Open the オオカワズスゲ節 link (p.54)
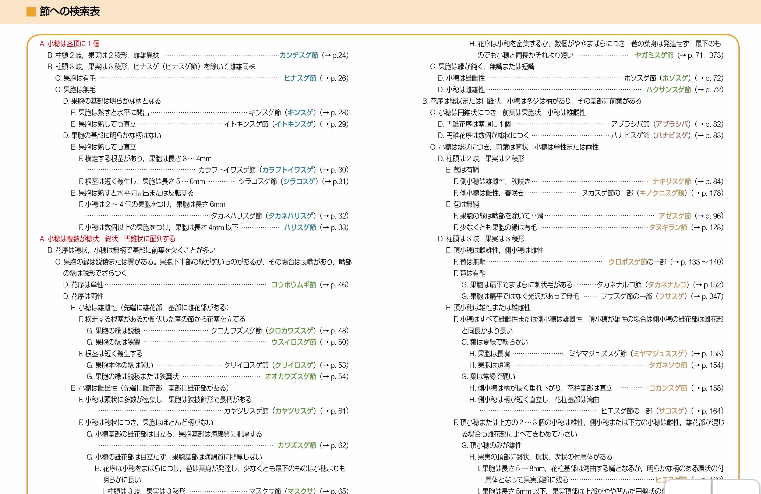Screen dimensions: 761x494 click(290, 377)
